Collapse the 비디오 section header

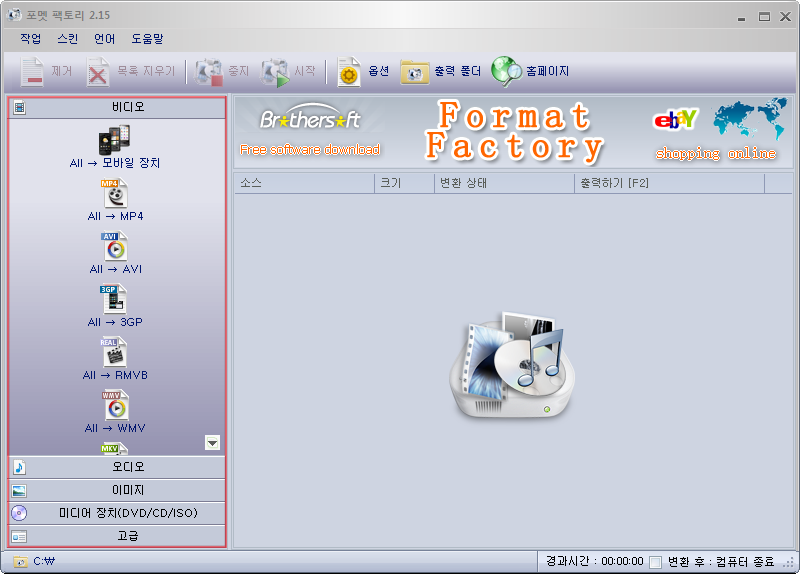[117, 108]
